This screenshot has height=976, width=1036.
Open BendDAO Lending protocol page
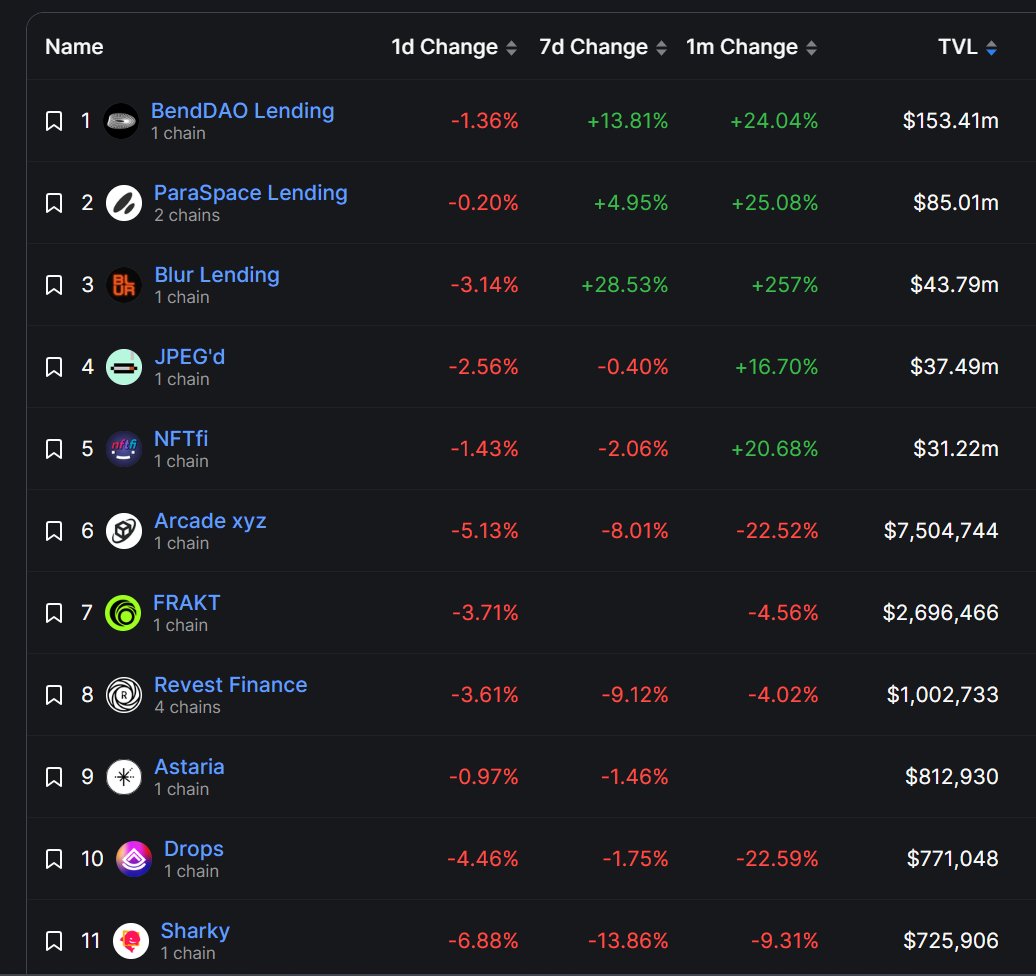[x=242, y=110]
